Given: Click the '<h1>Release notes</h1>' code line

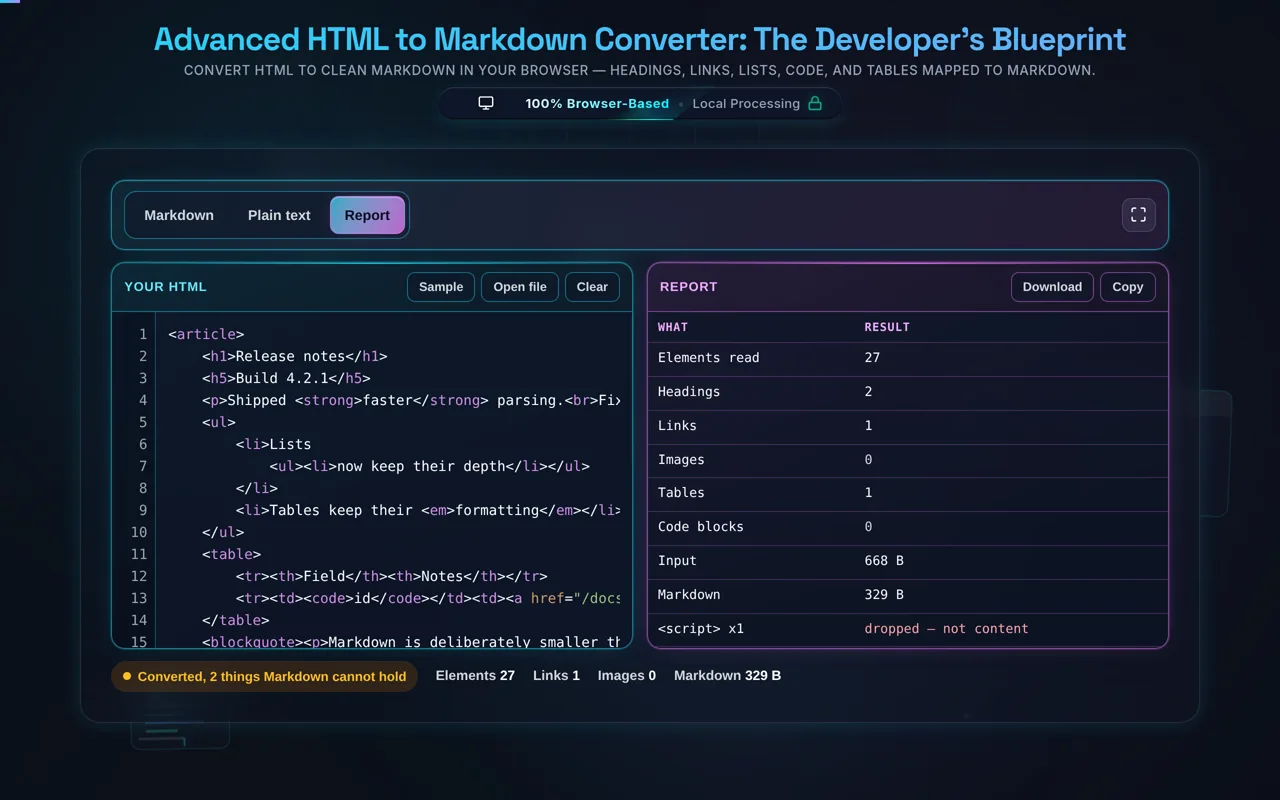Looking at the screenshot, I should [x=294, y=356].
